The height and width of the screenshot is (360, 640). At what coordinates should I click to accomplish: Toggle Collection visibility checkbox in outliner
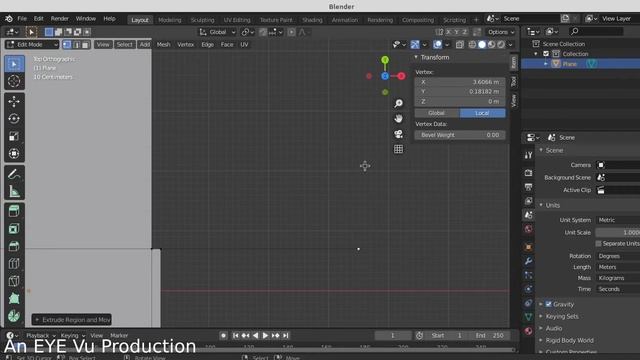(x=546, y=54)
